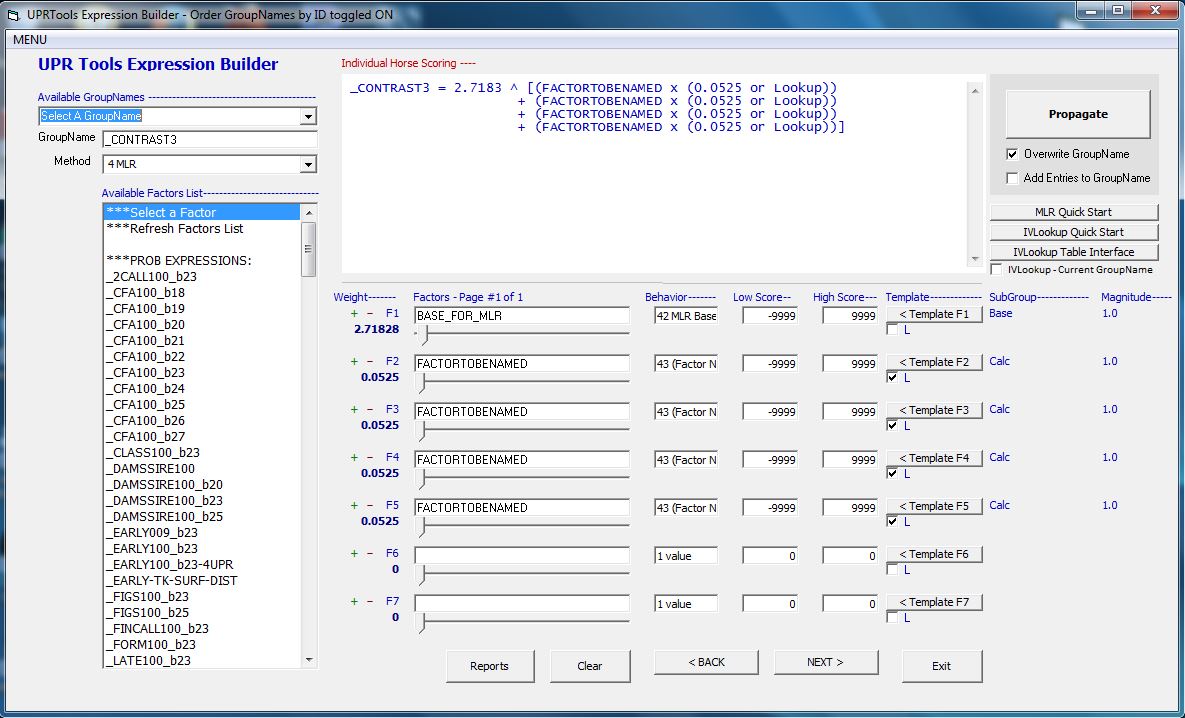Increase F2 weight with plus sign

tap(354, 361)
